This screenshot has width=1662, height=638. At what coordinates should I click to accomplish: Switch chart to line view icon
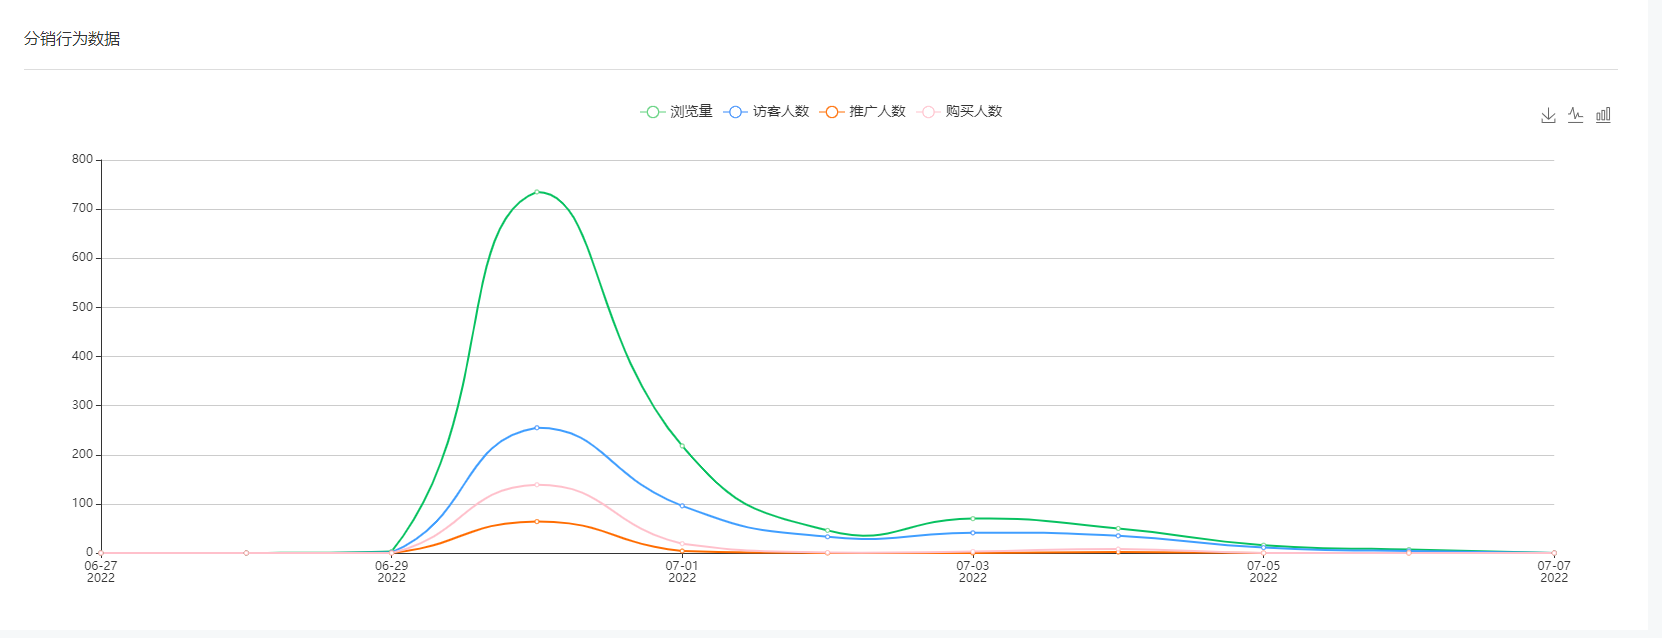[x=1576, y=115]
